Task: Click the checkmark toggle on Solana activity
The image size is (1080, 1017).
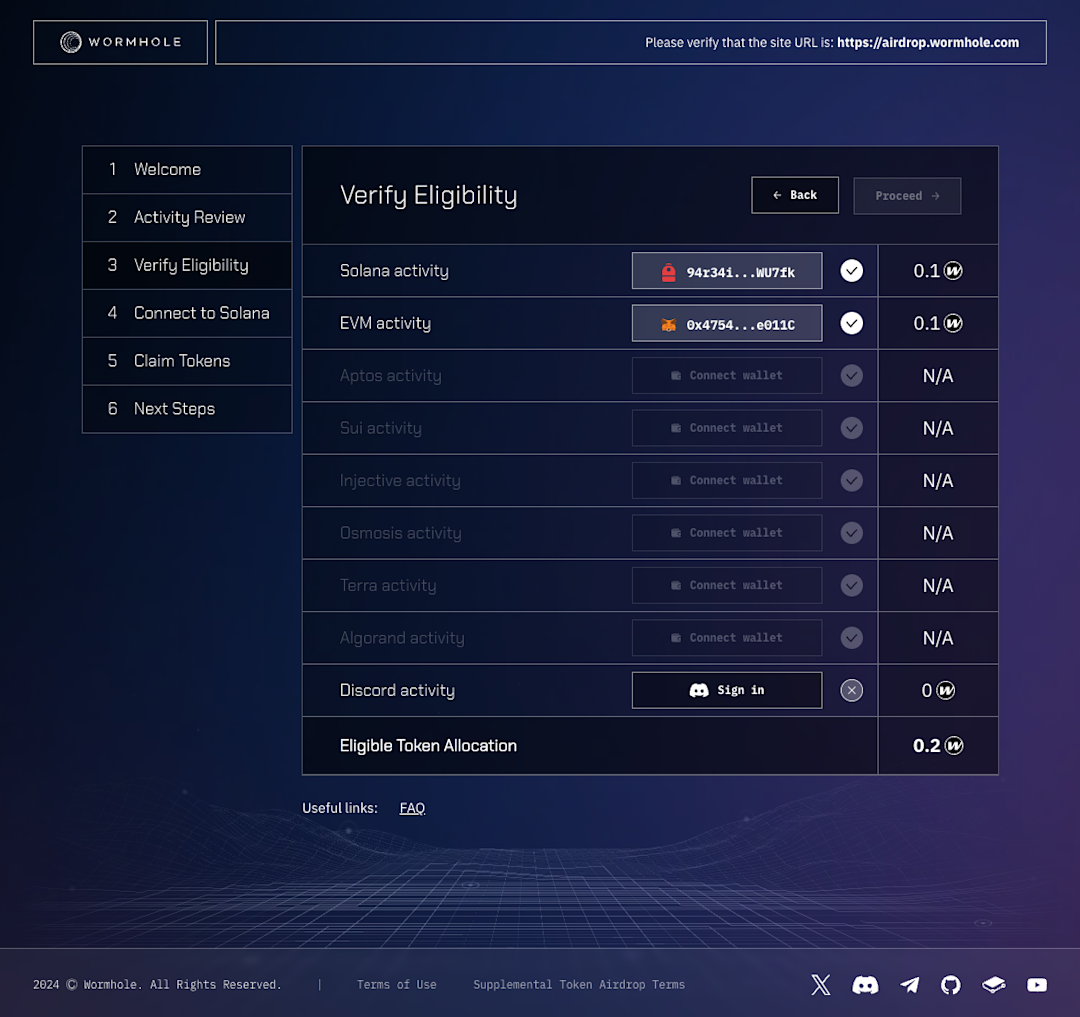Action: pos(851,270)
